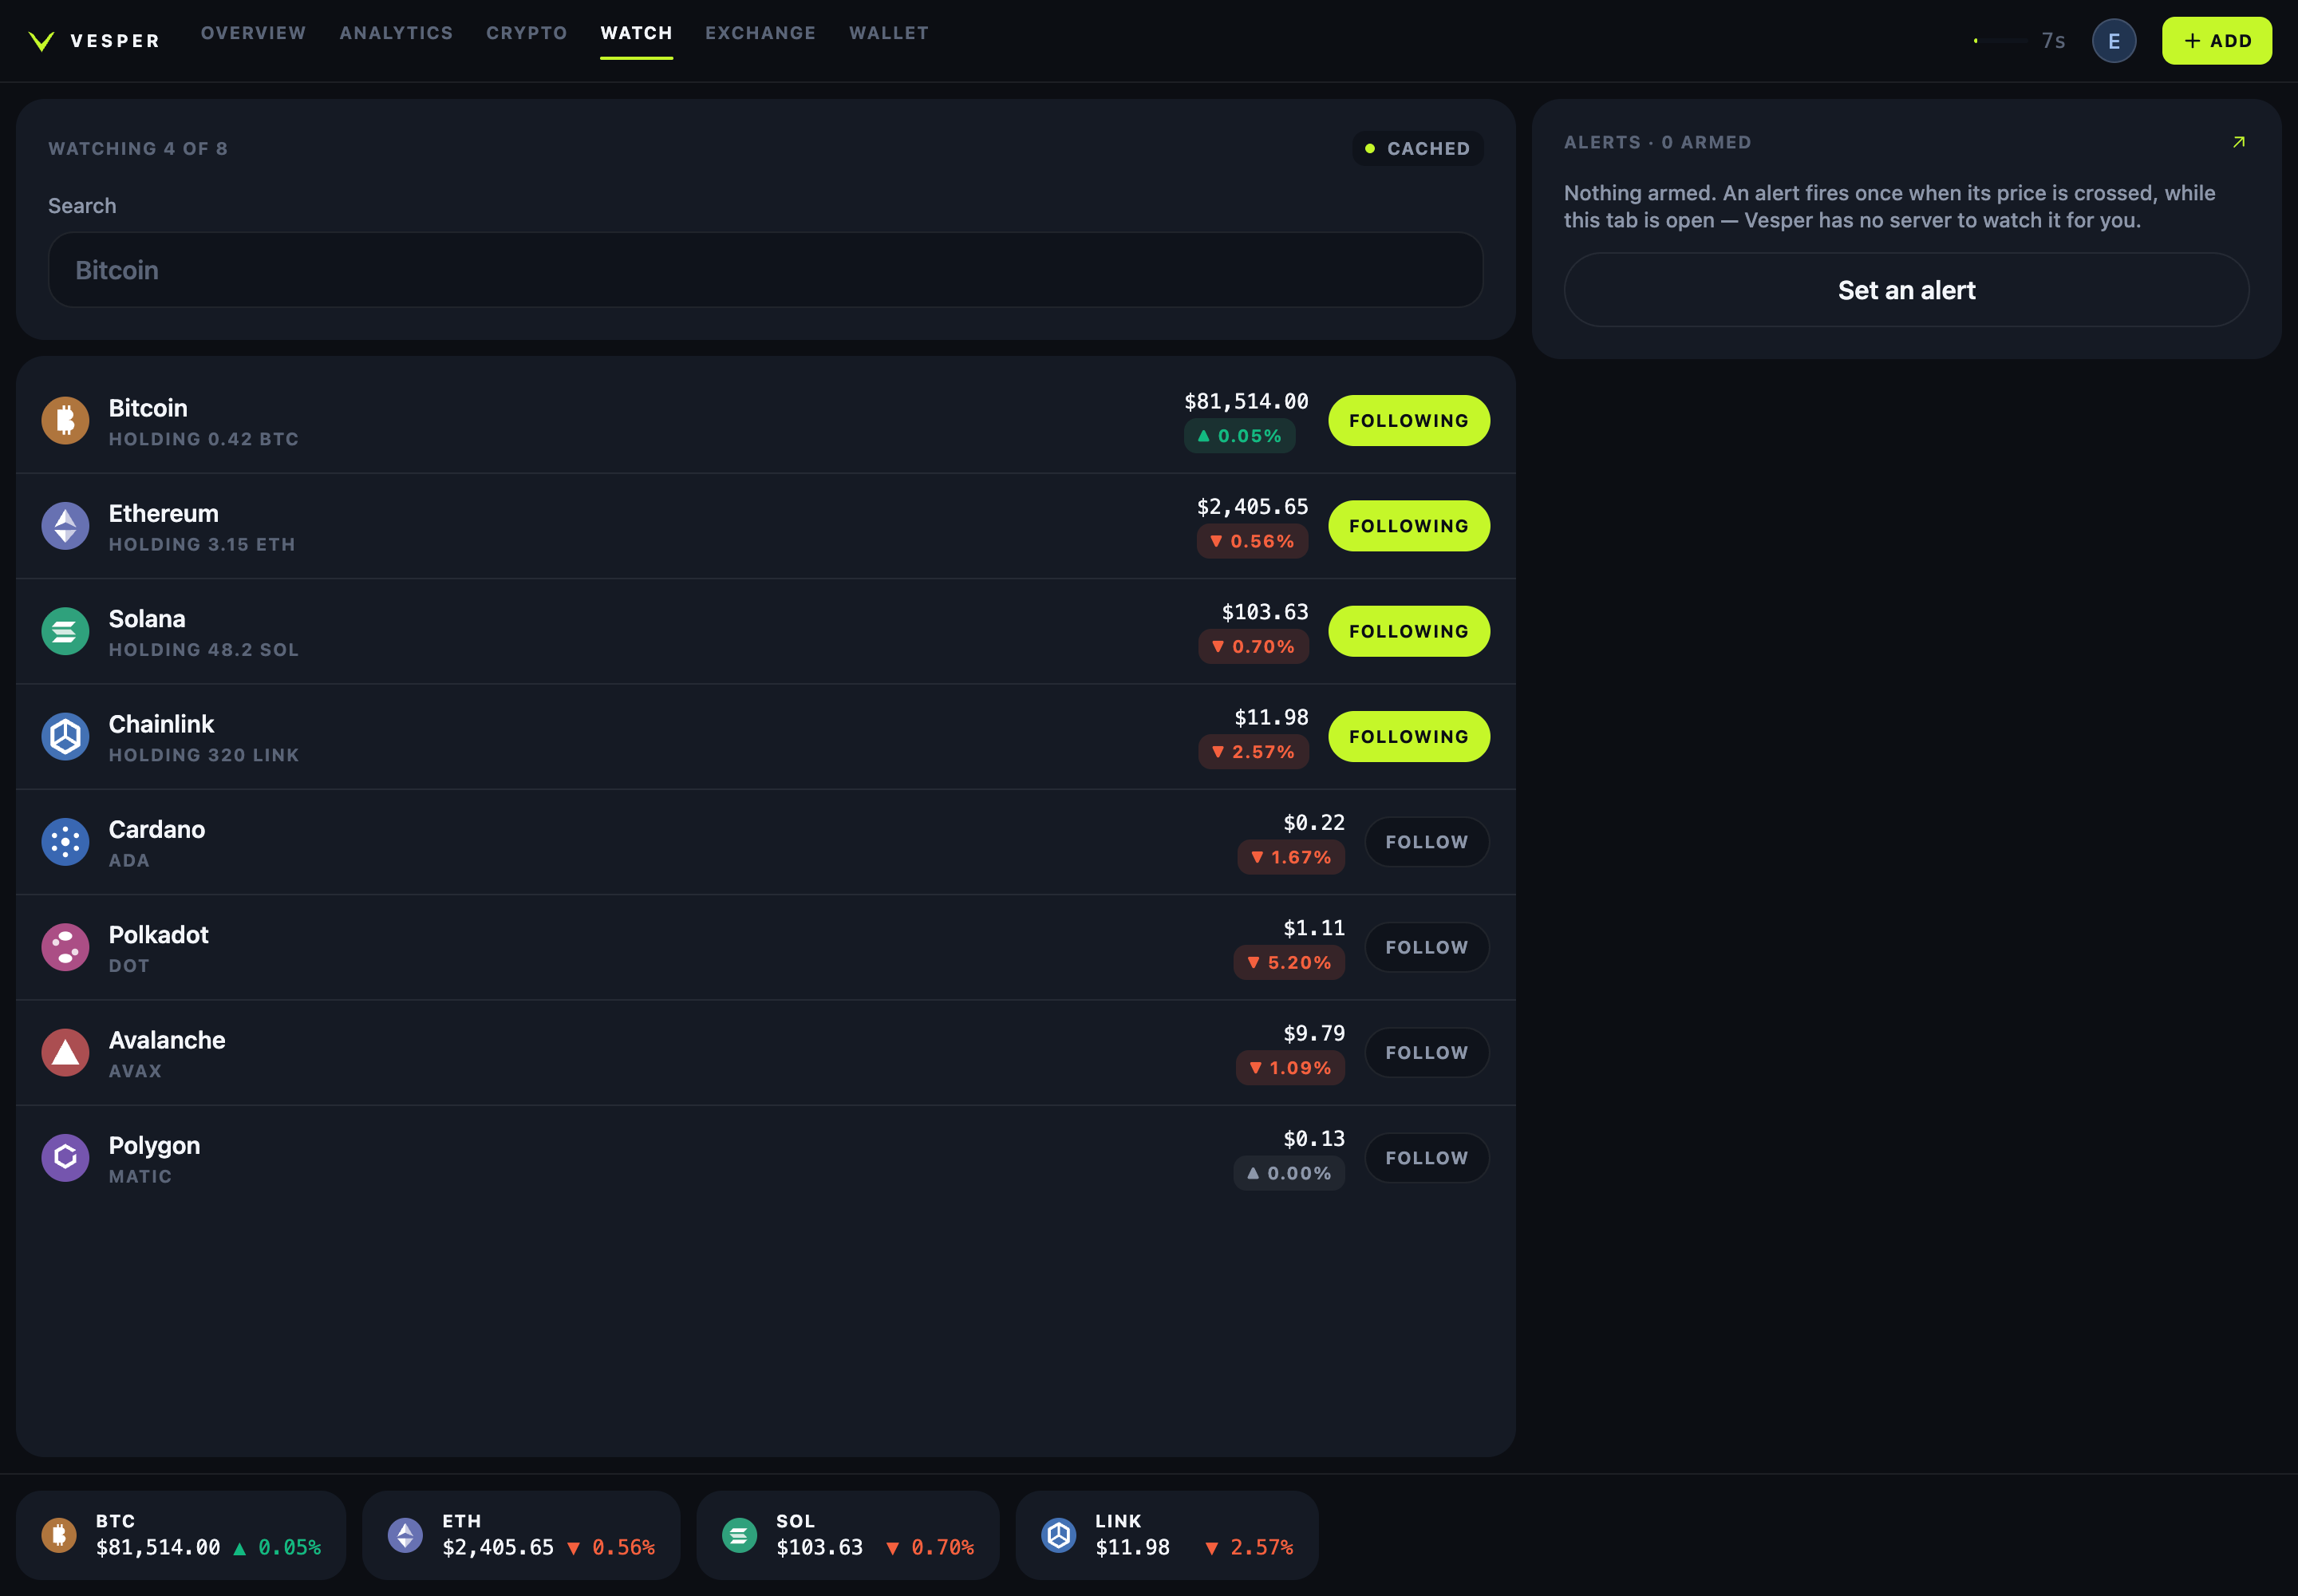
Task: Open the Wallet tab
Action: coord(889,33)
